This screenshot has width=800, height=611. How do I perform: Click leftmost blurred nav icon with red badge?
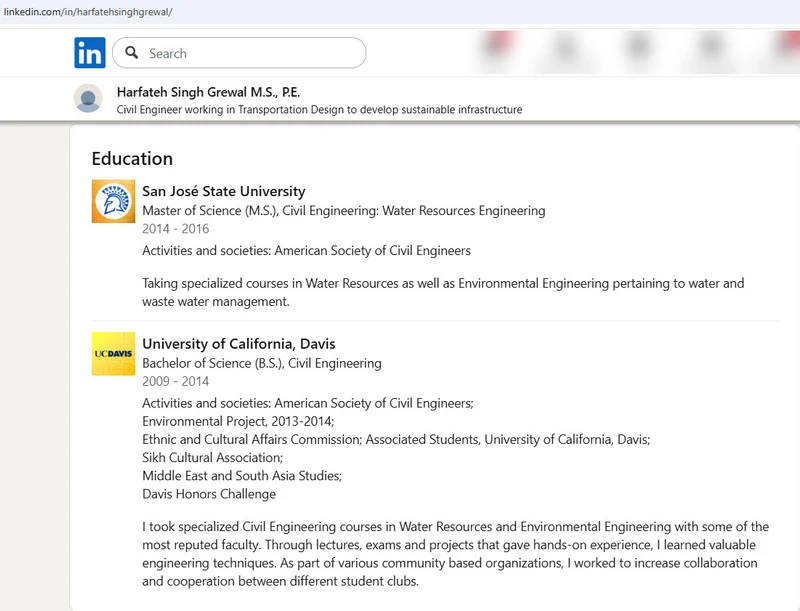point(495,50)
